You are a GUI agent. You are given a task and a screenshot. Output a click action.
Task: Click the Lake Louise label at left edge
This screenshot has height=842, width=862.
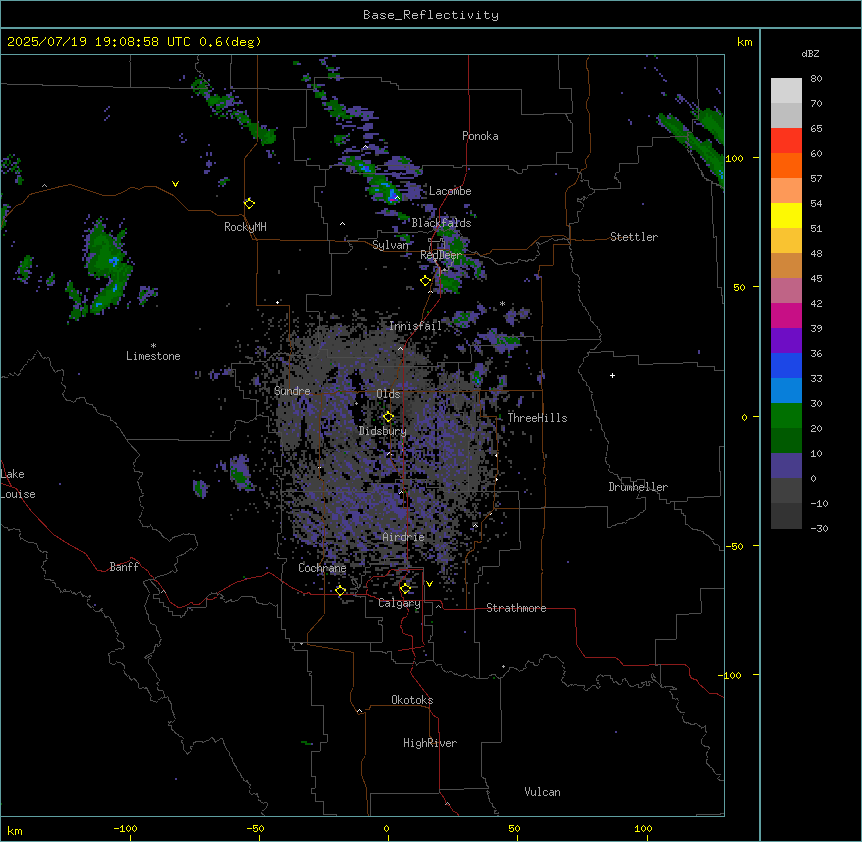[x=18, y=484]
